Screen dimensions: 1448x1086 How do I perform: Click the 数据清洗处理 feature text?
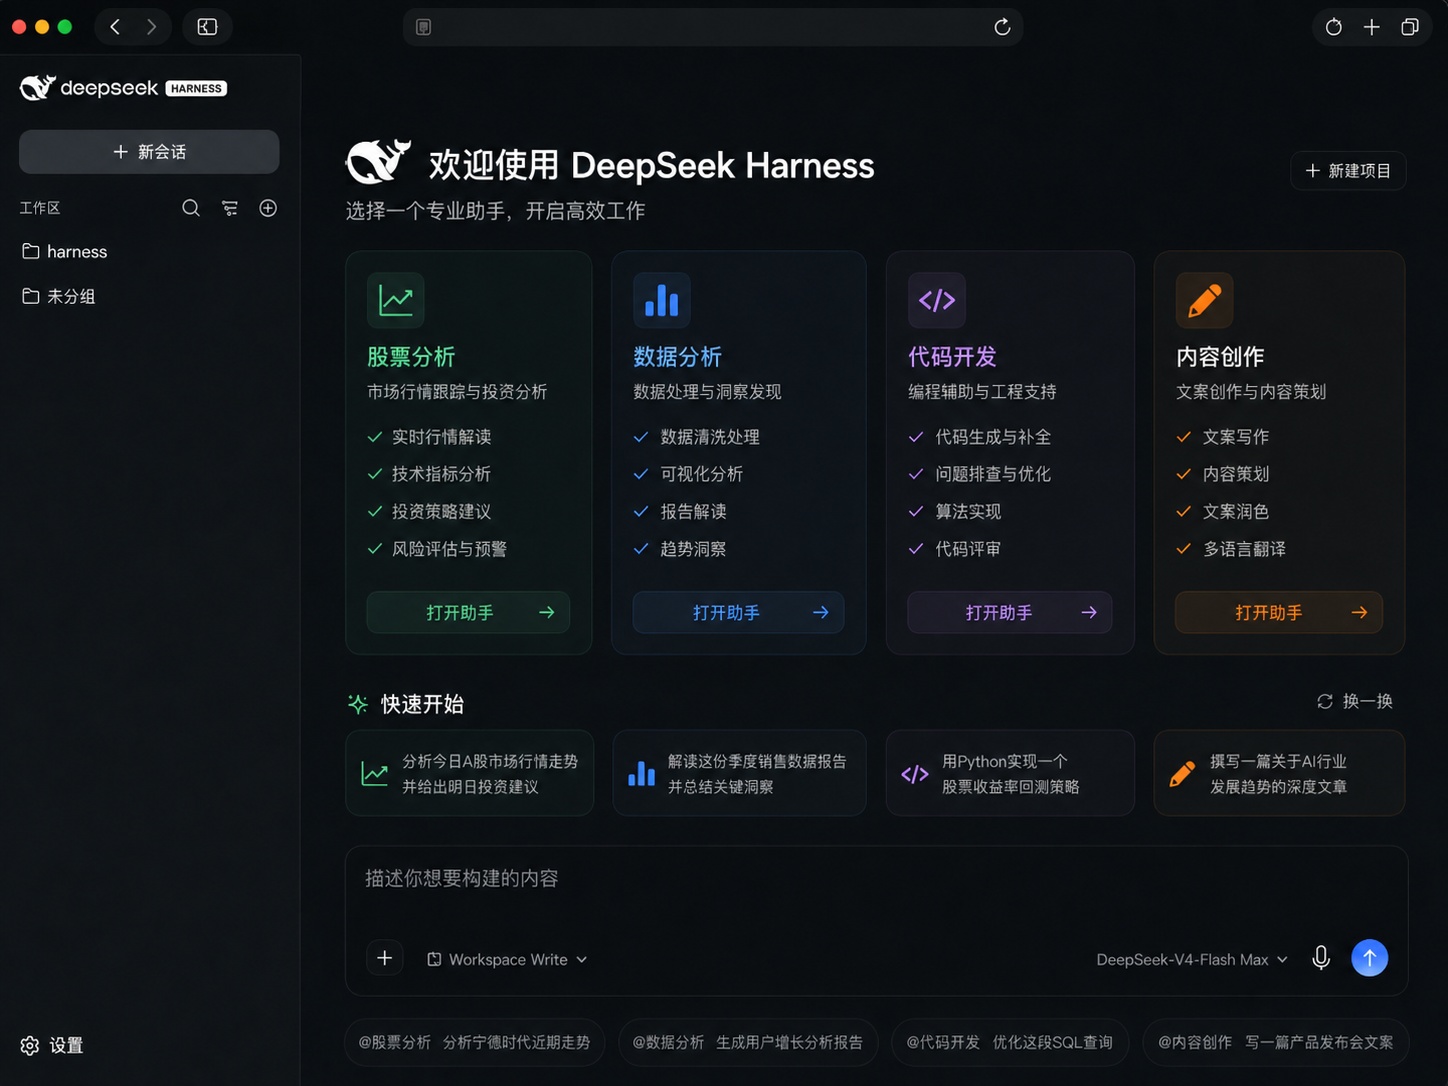pos(710,437)
